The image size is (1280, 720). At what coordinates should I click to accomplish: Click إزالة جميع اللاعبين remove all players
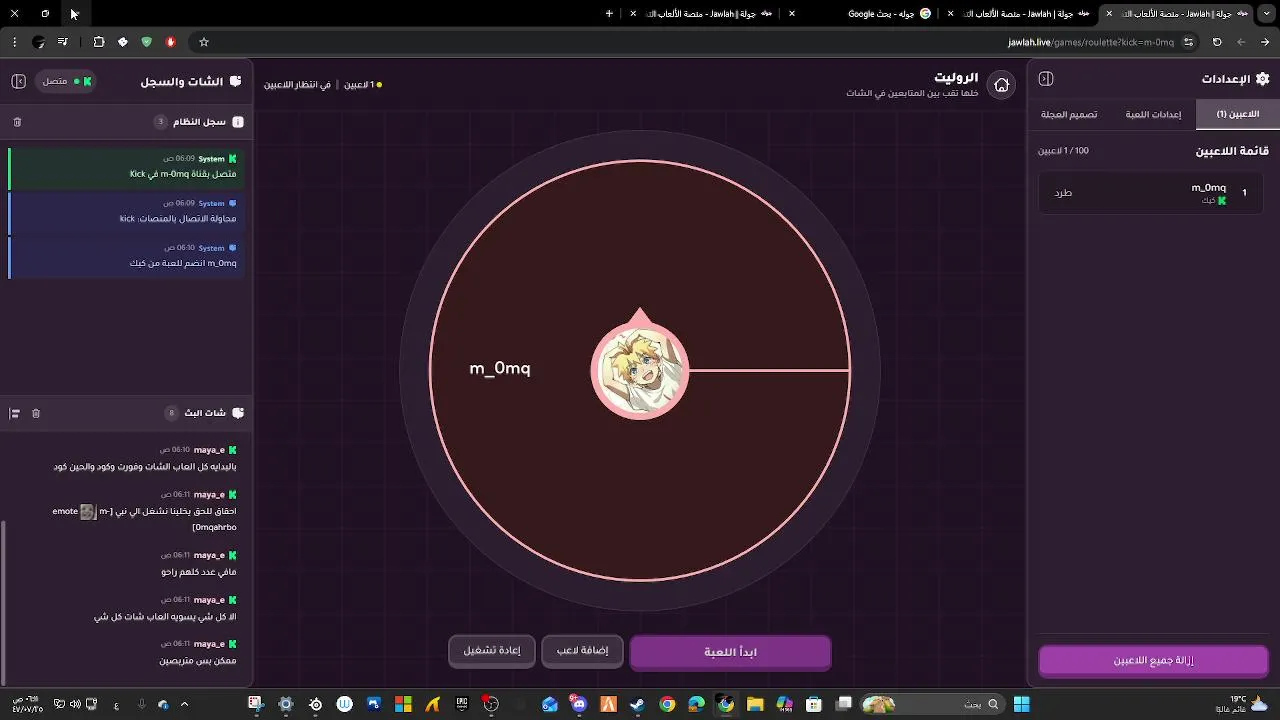[x=1153, y=661]
